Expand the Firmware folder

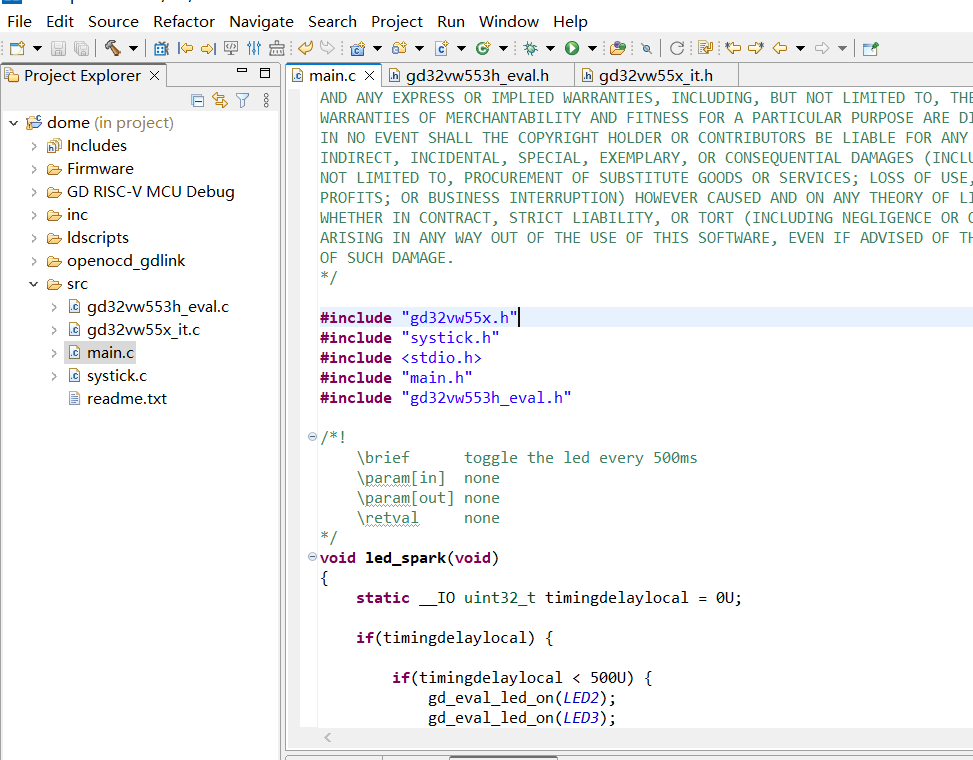(x=34, y=169)
